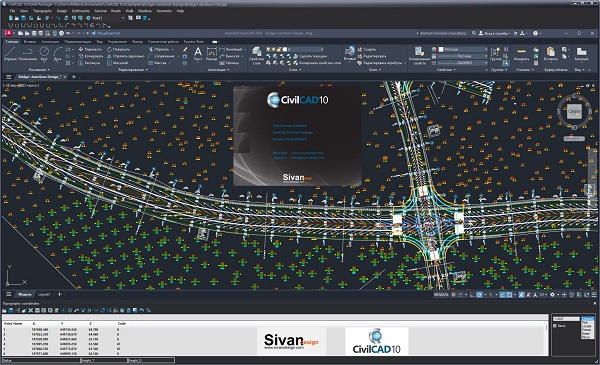
Task: Click the Move (Перенести) command
Action: (x=90, y=49)
